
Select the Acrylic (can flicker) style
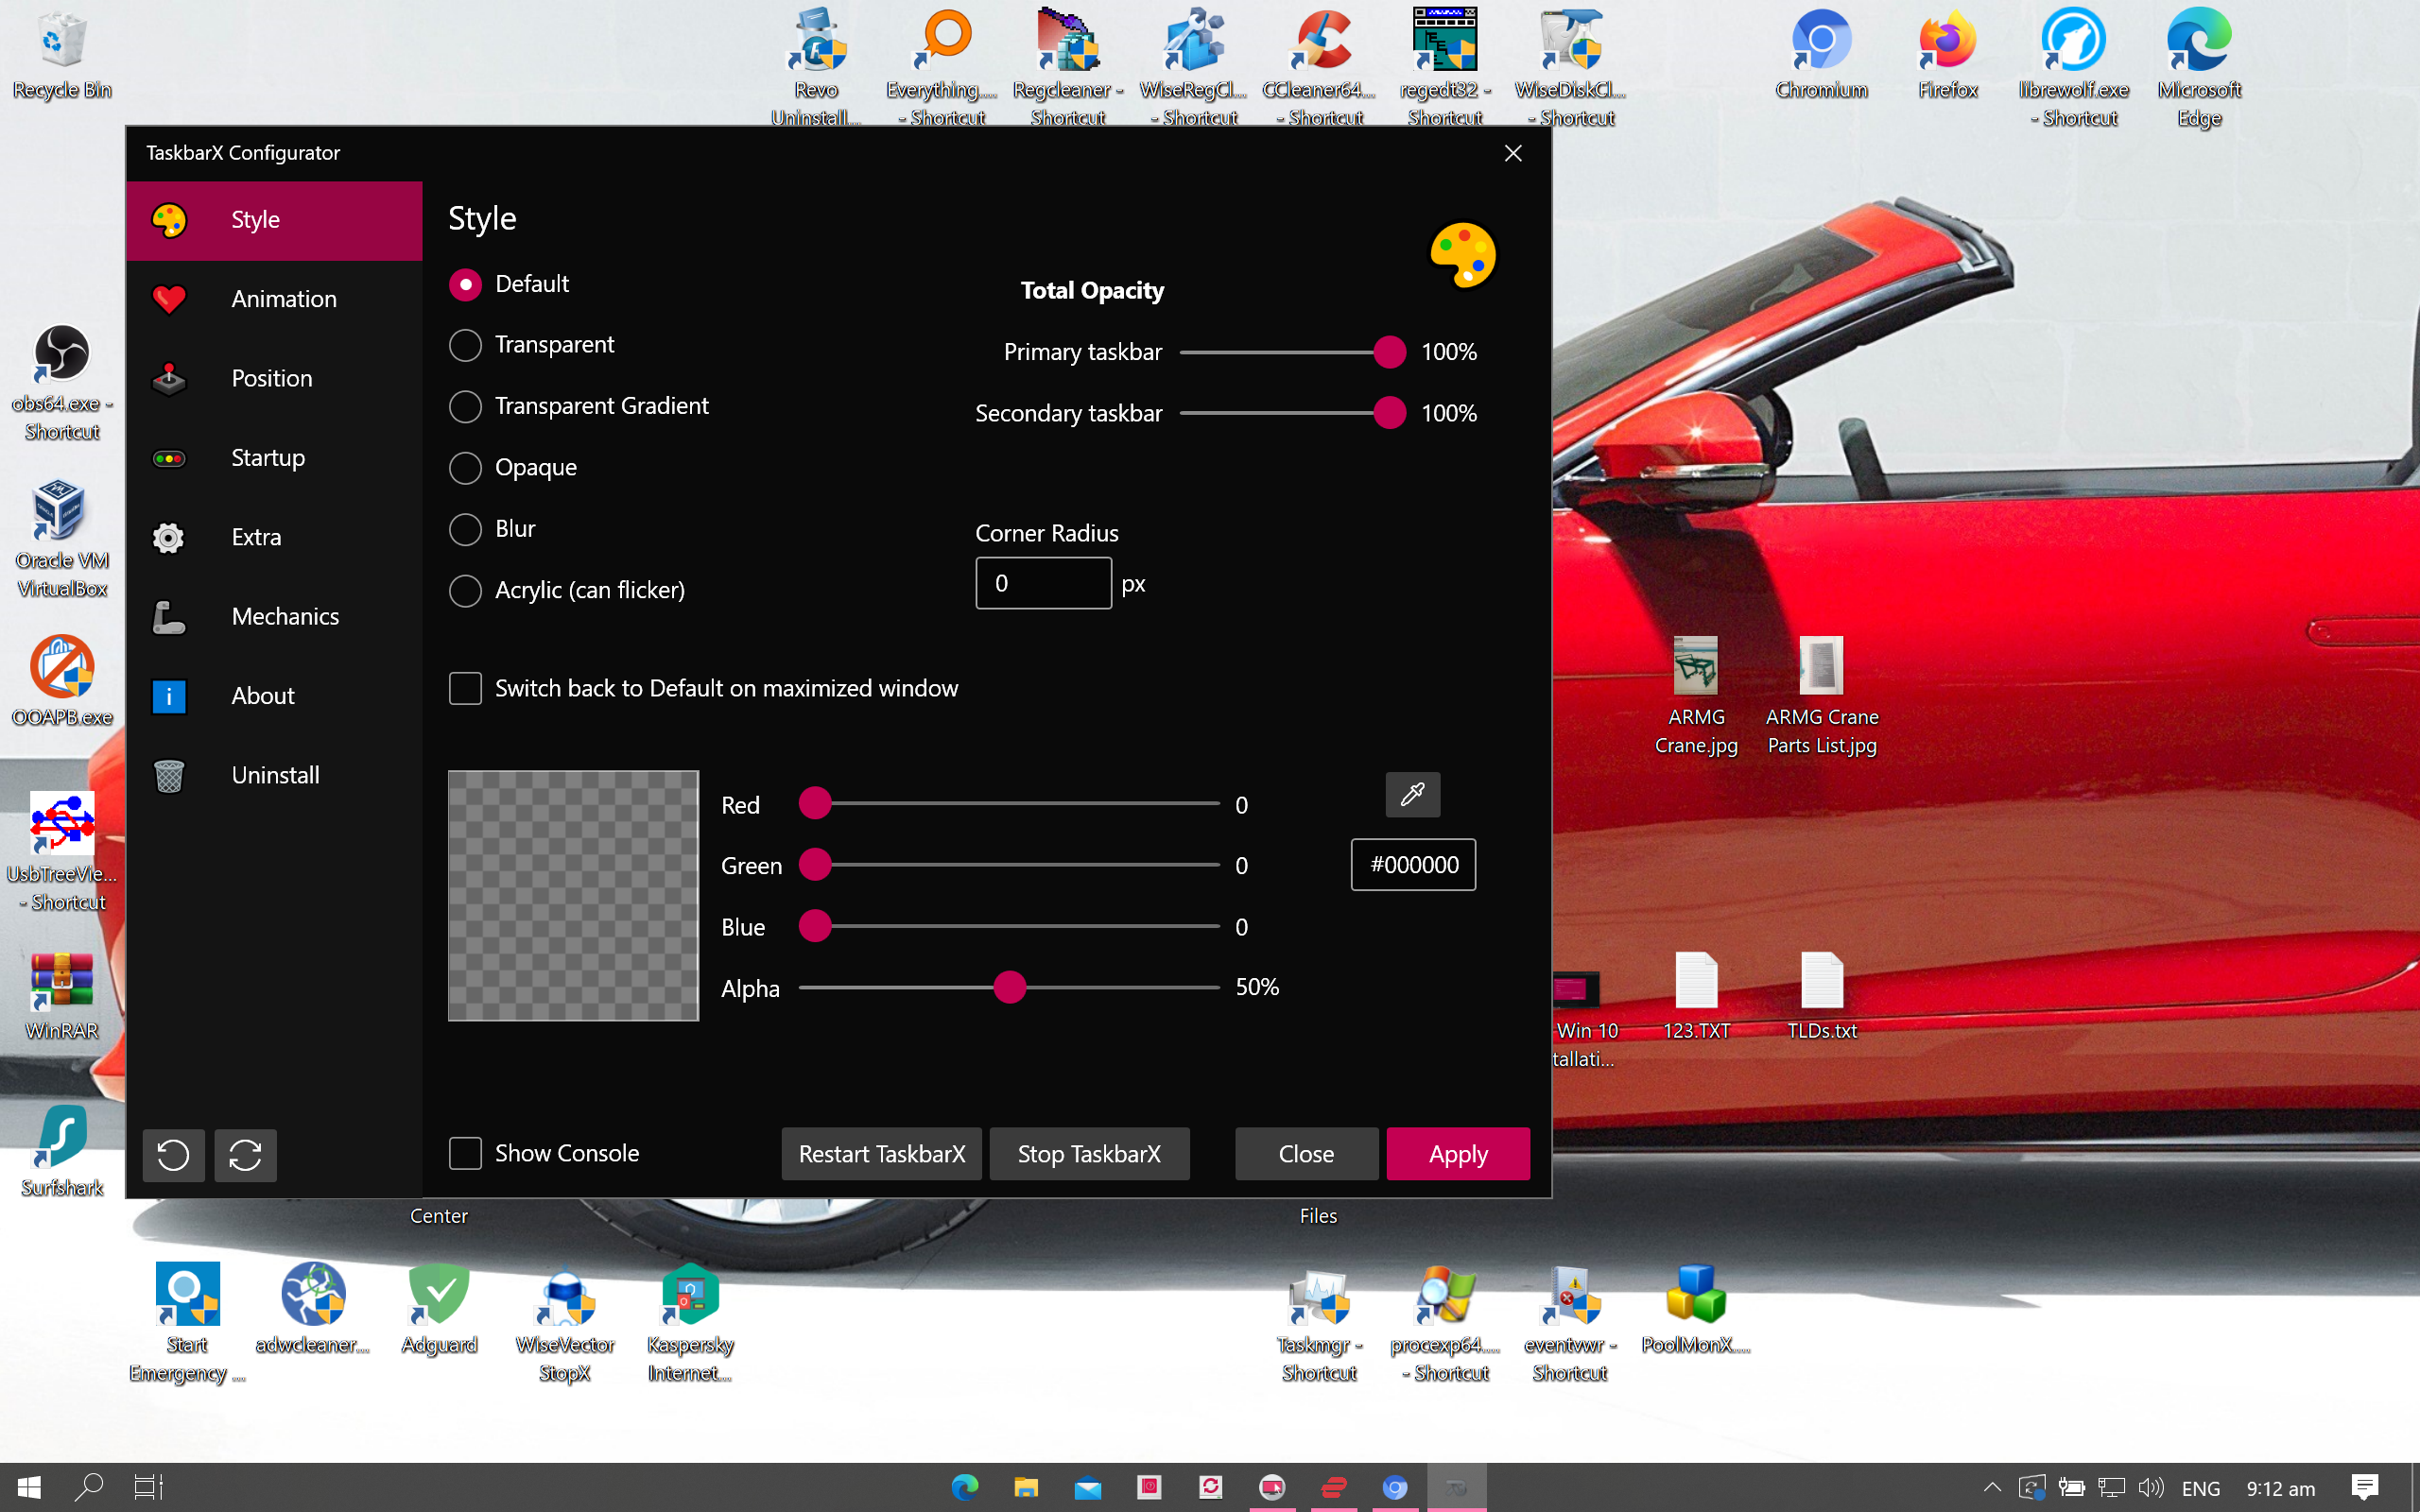[x=465, y=590]
